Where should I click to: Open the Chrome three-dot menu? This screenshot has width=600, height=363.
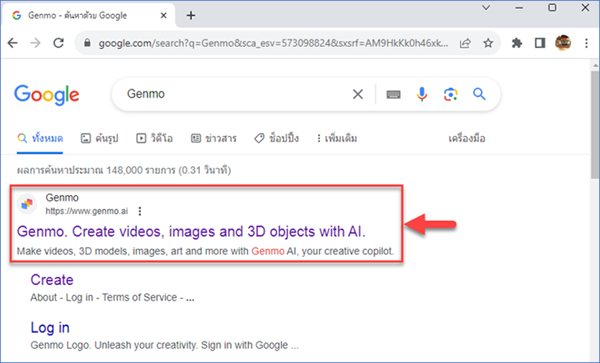coord(586,43)
